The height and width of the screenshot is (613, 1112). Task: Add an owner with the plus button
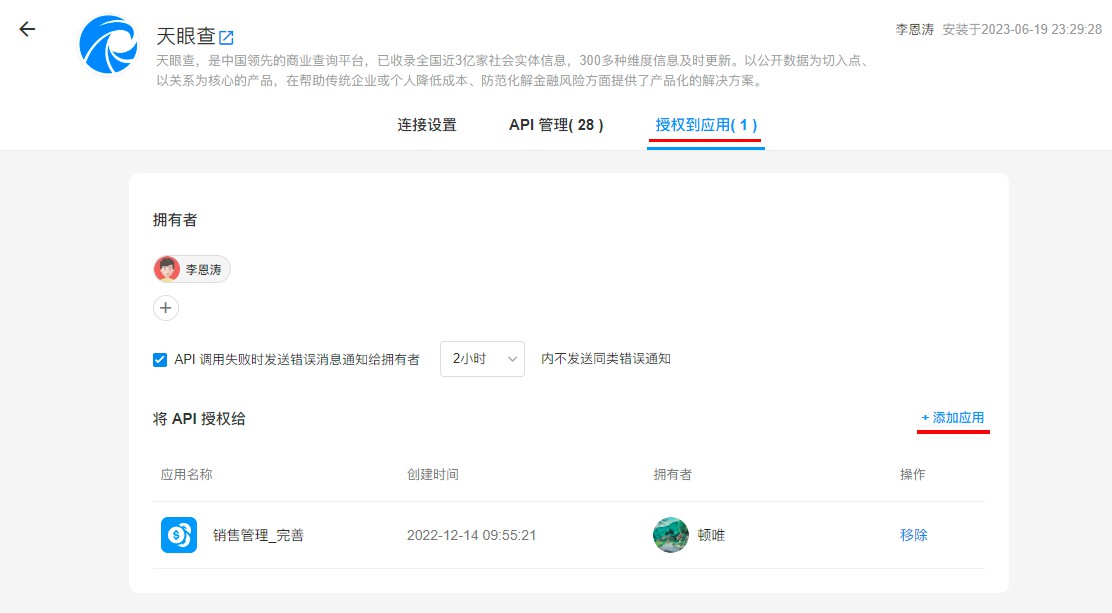pos(166,308)
